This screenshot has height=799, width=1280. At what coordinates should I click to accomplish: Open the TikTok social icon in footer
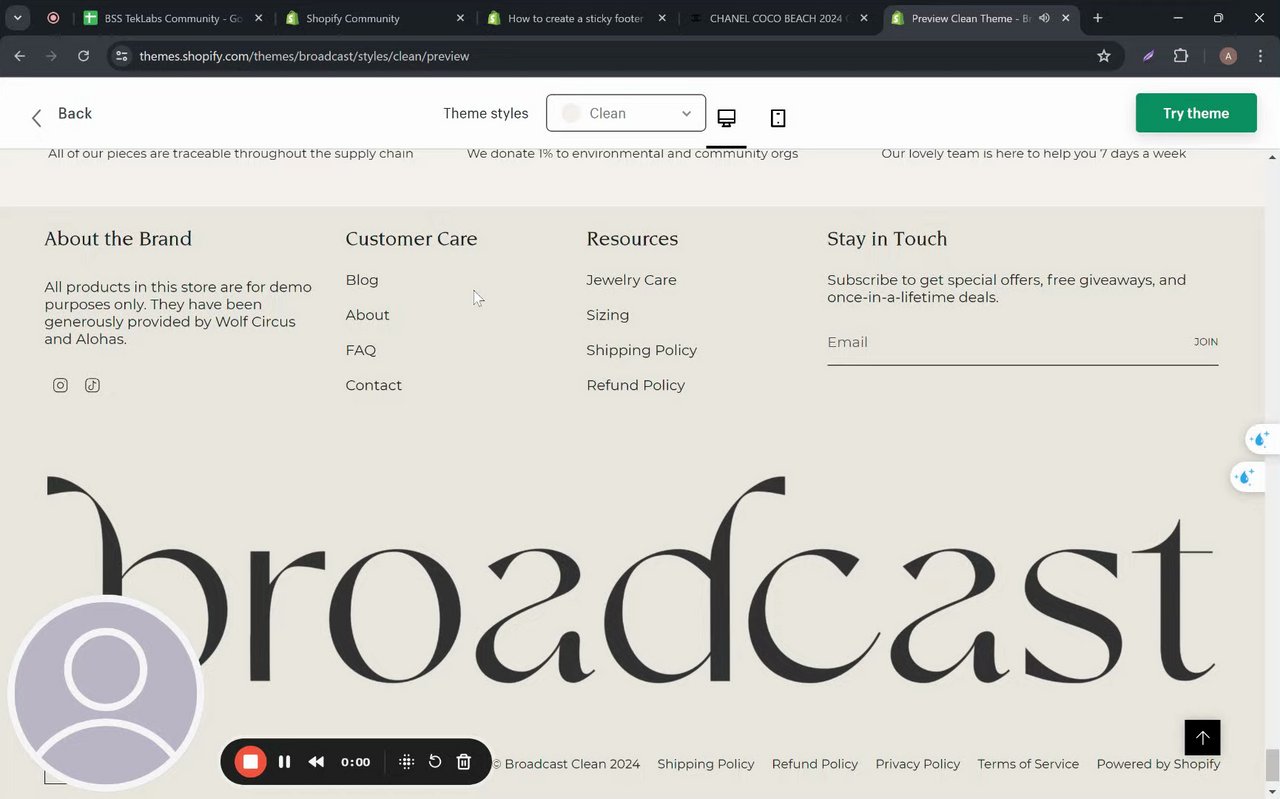point(92,385)
